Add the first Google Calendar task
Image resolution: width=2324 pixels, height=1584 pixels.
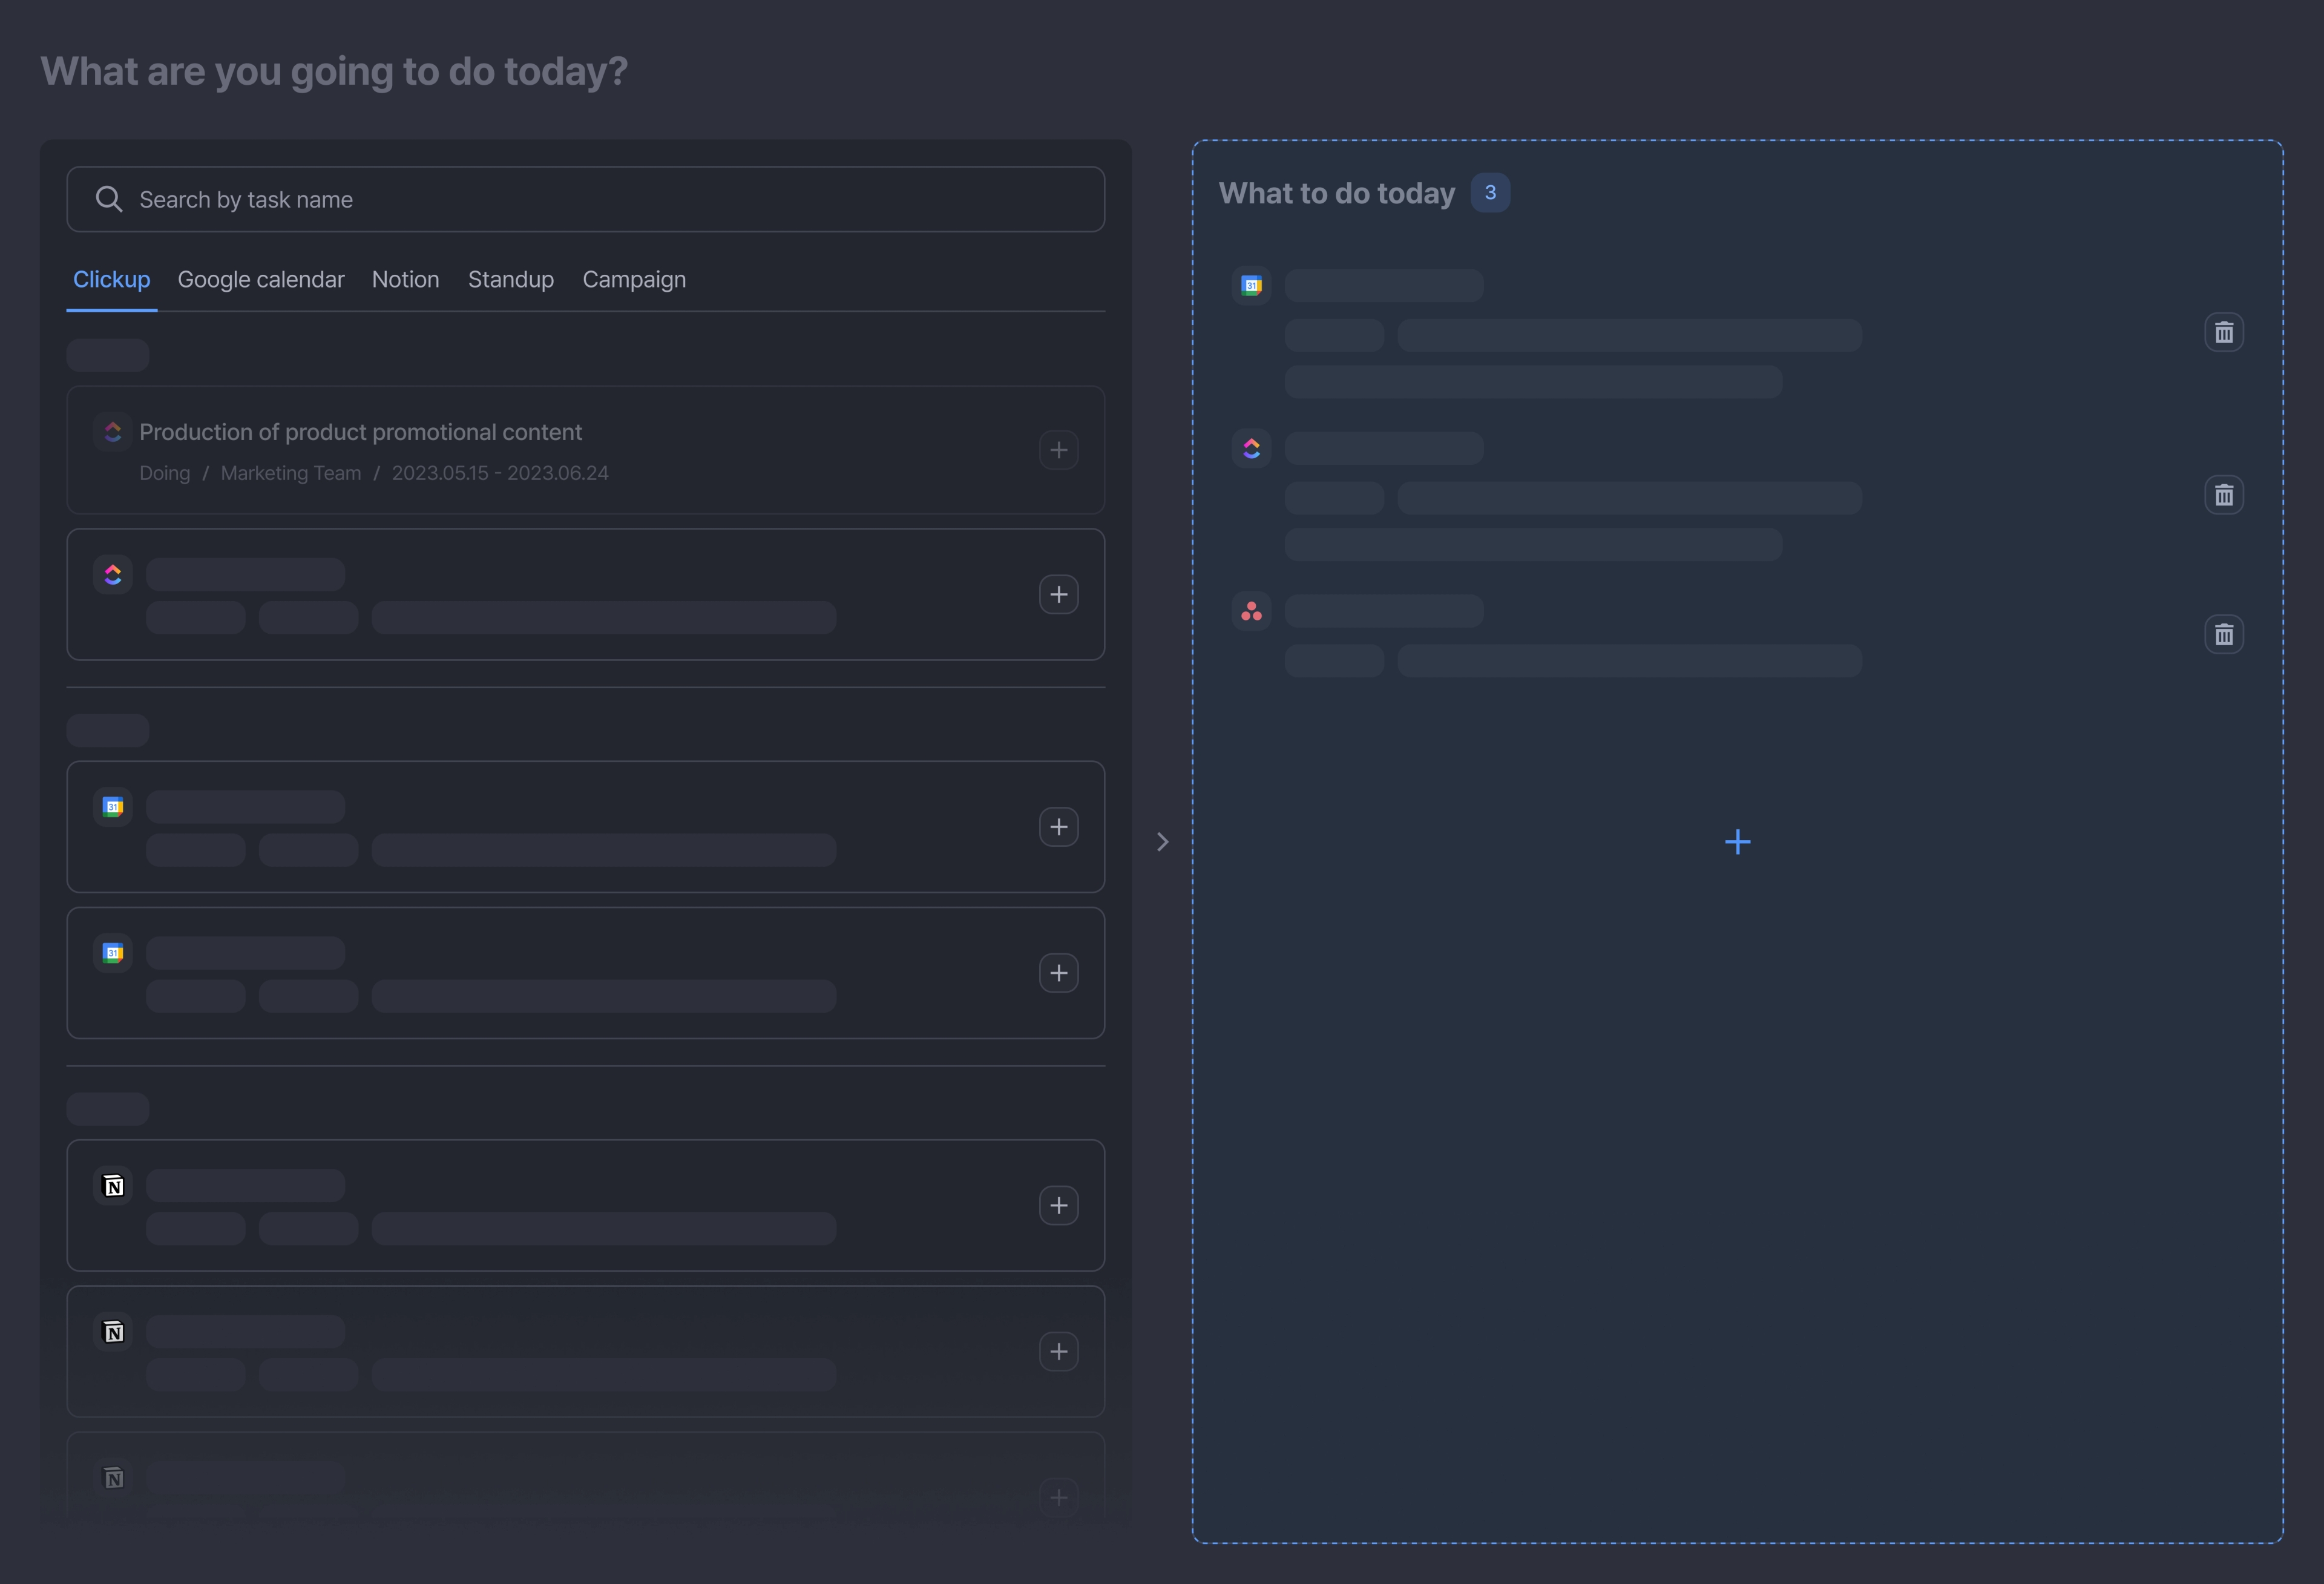pyautogui.click(x=1058, y=827)
